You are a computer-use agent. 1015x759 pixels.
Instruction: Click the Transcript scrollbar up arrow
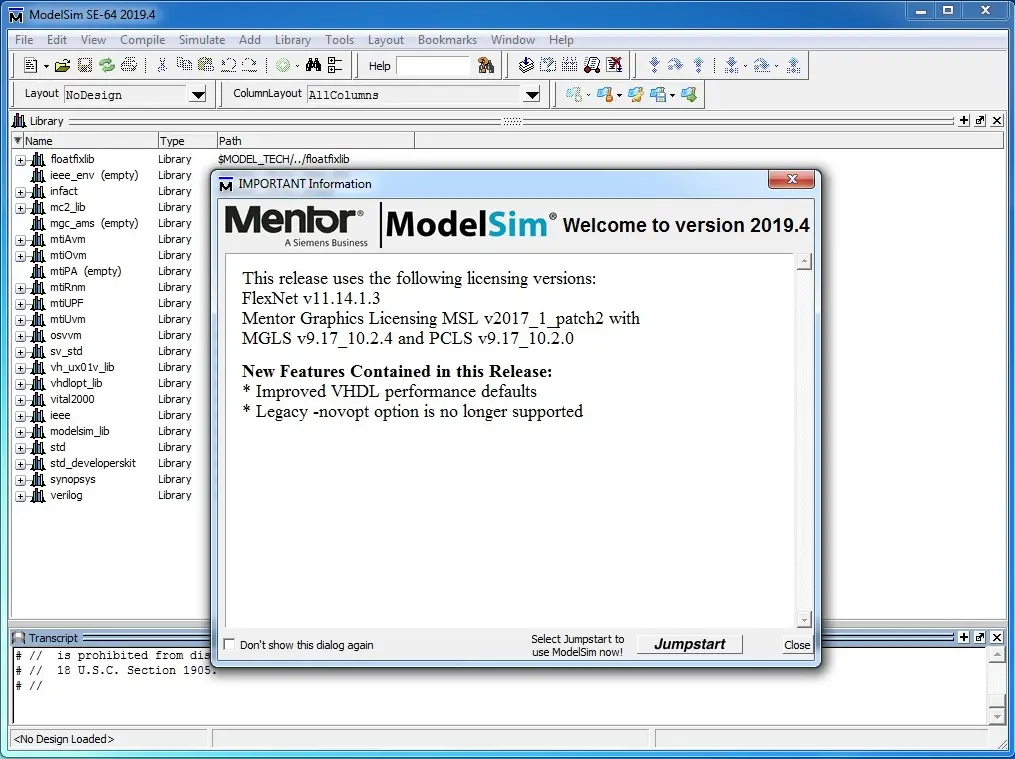[997, 654]
